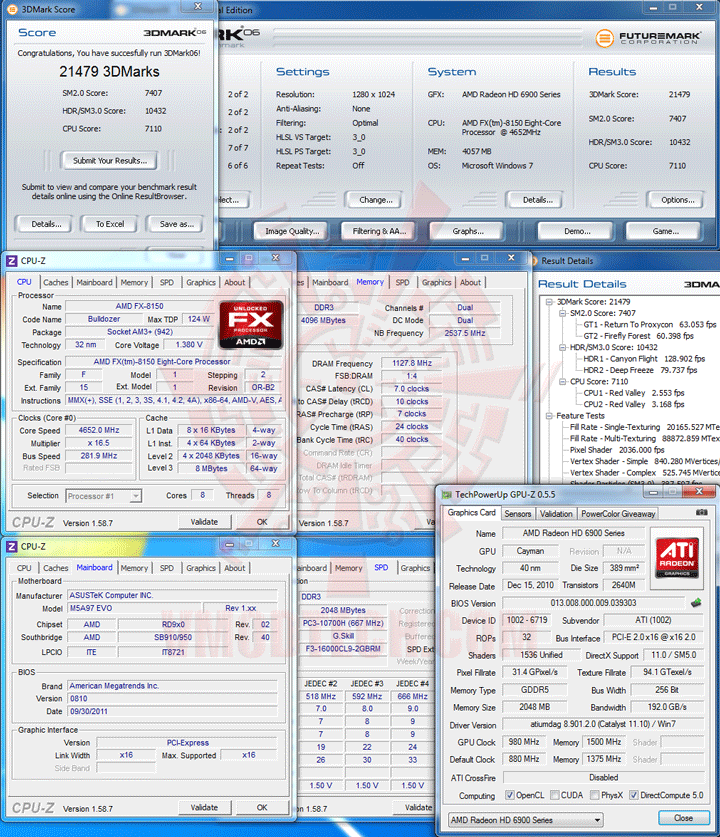
Task: Select the About tab in the CPU-Z Mainboard window
Action: 234,568
